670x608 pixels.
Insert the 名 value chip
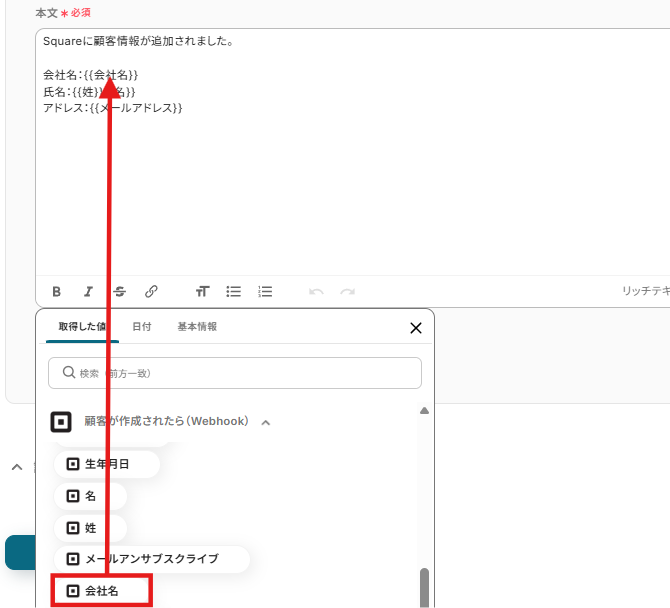(x=90, y=496)
